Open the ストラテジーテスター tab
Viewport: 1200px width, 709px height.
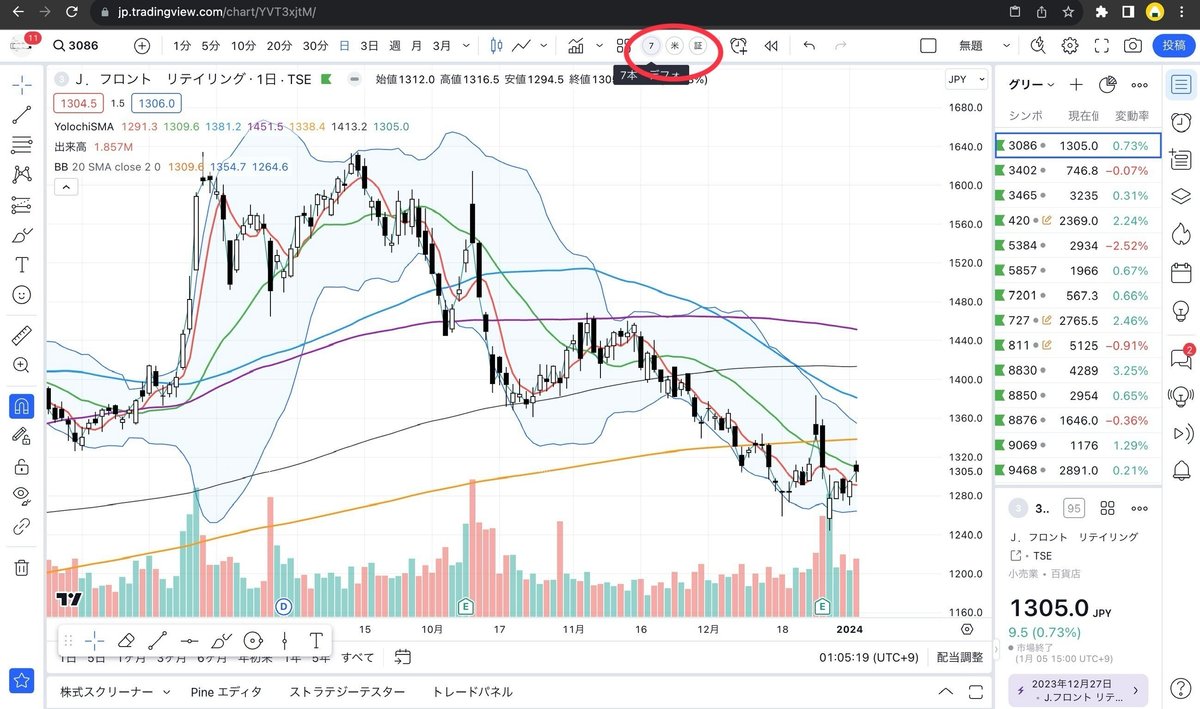pyautogui.click(x=347, y=692)
